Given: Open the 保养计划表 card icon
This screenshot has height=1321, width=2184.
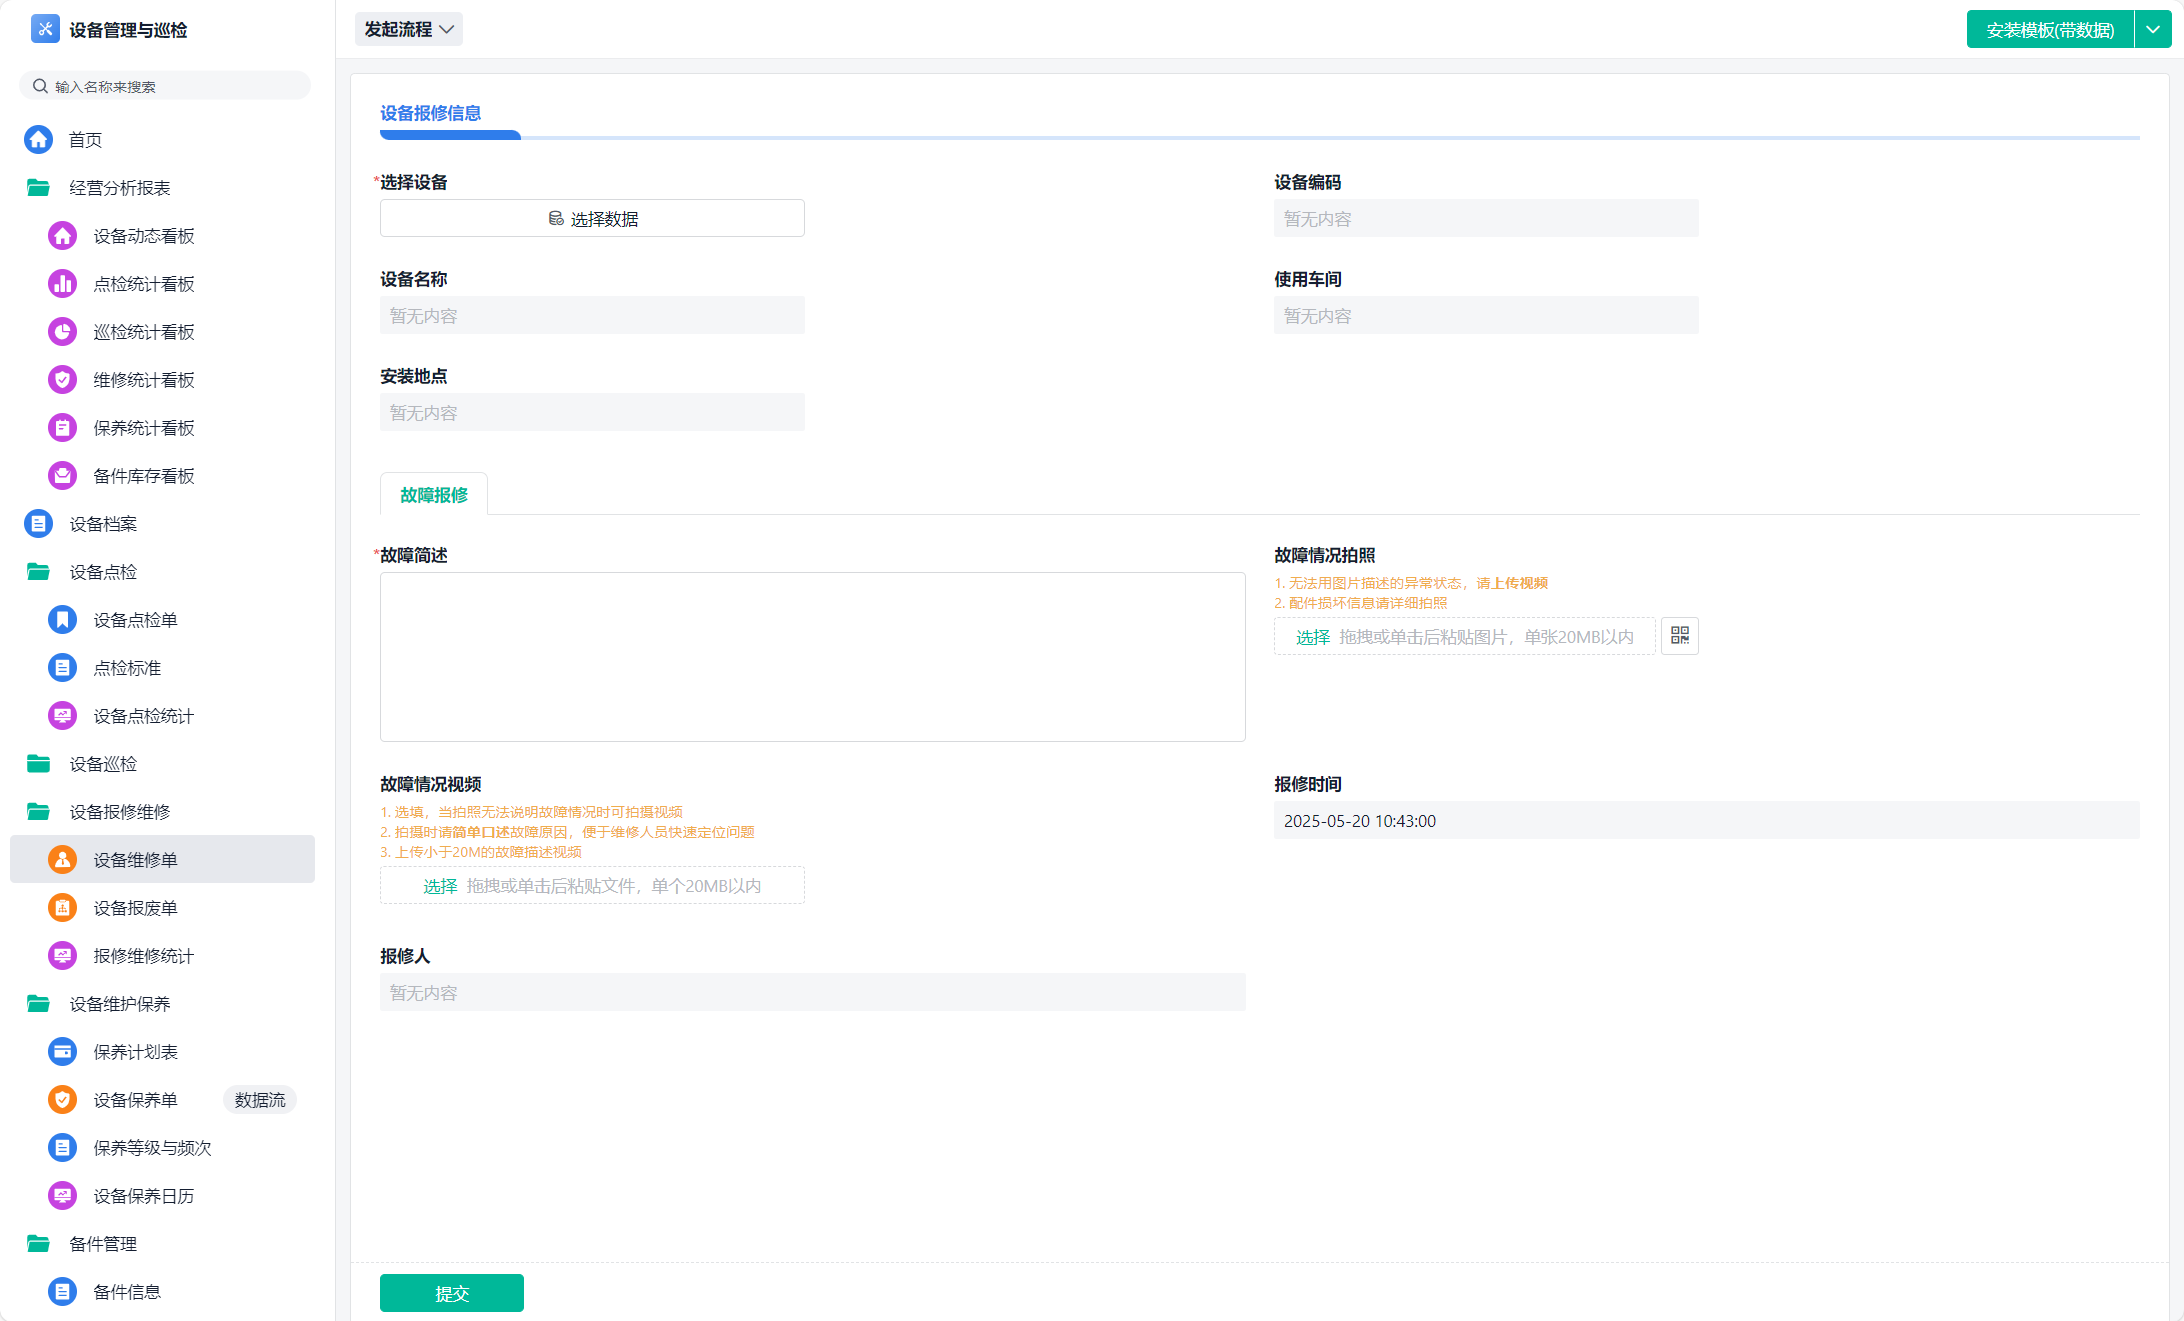Looking at the screenshot, I should click(62, 1052).
